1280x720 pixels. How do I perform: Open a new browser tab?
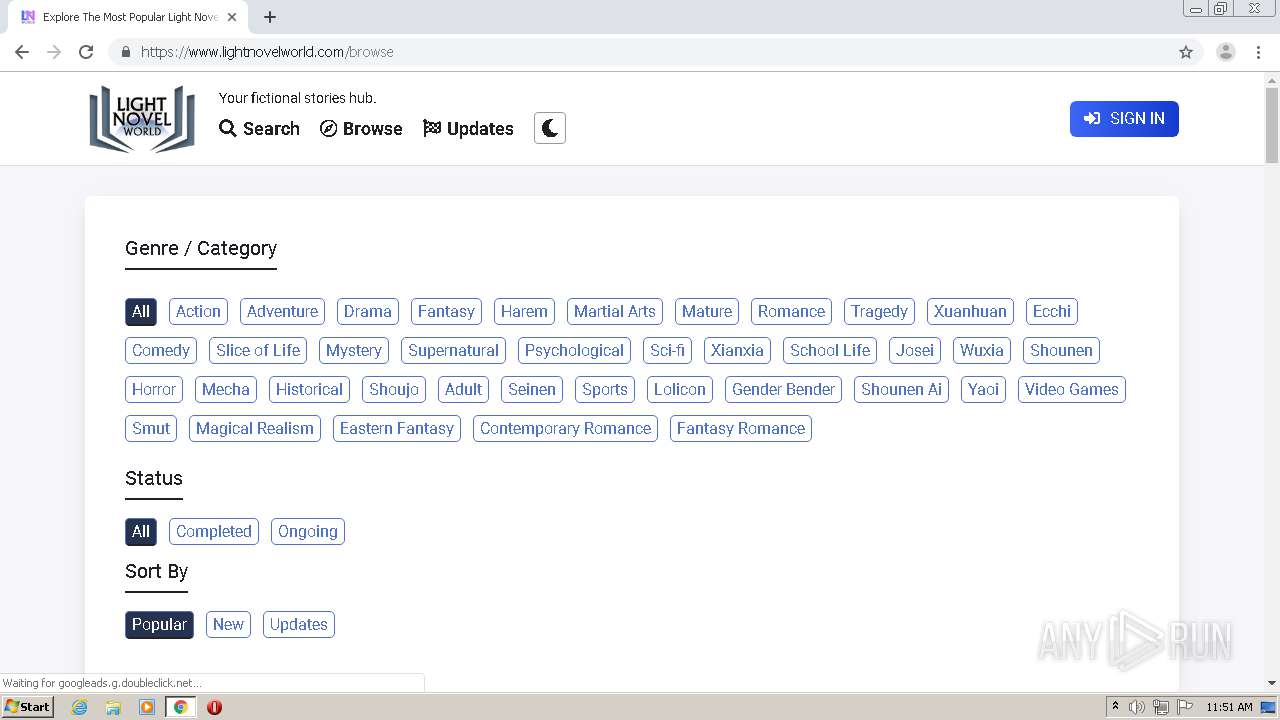click(x=270, y=17)
